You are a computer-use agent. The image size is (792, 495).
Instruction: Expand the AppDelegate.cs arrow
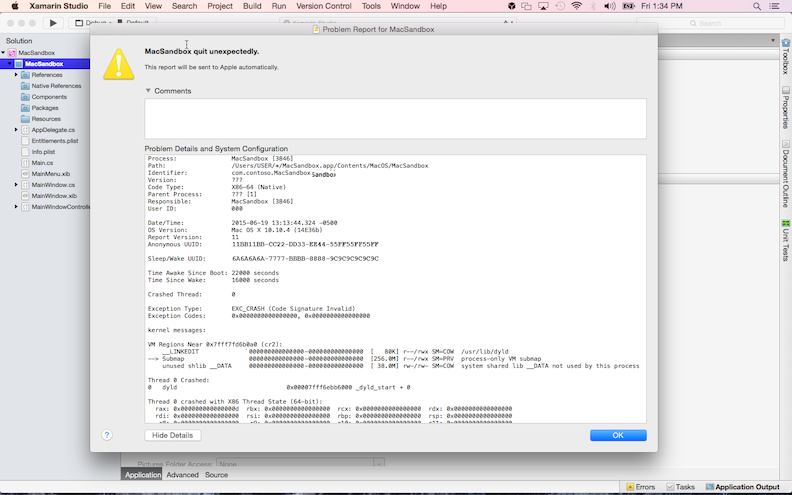[x=16, y=130]
